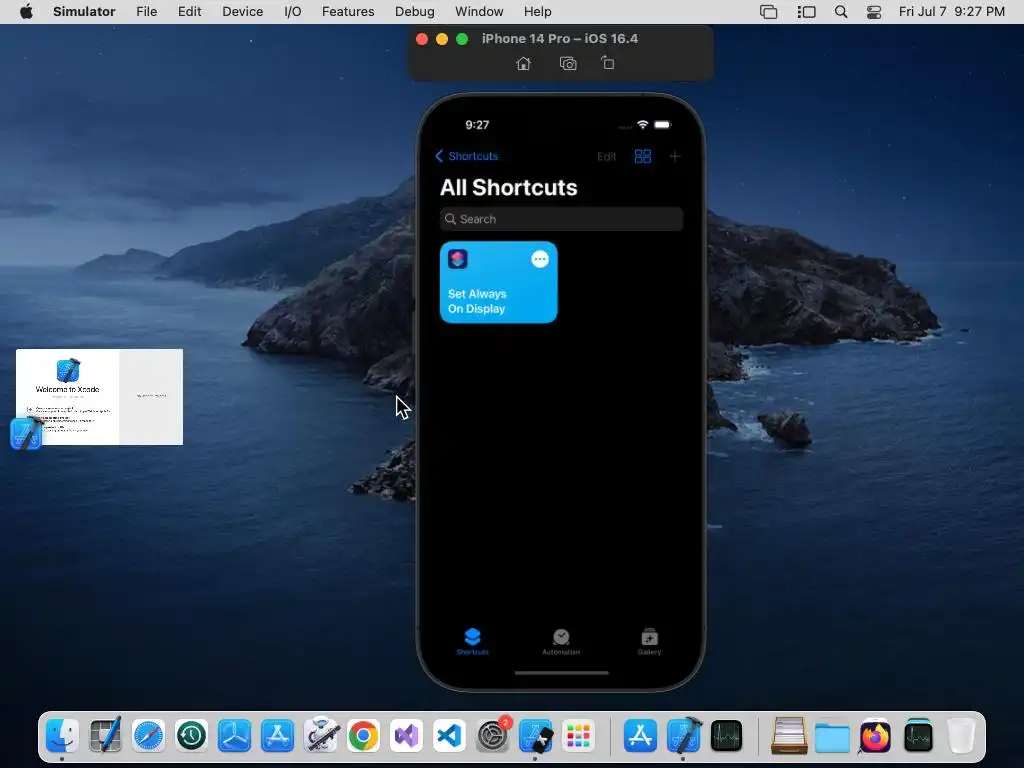Open Activity Monitor next to Xcode in dock
The height and width of the screenshot is (768, 1024).
pos(726,736)
